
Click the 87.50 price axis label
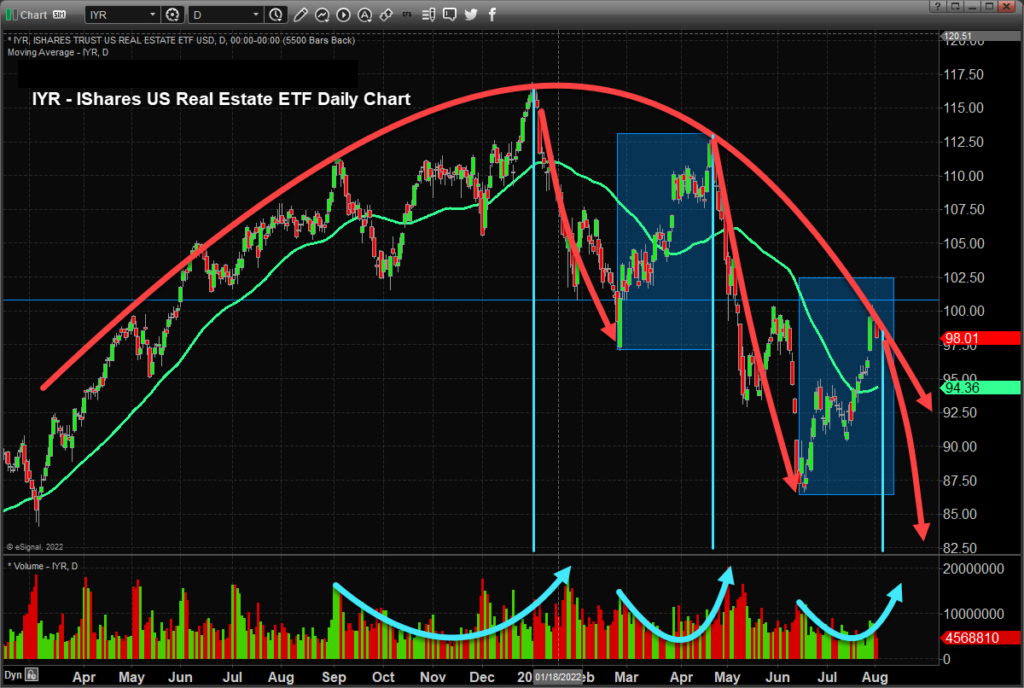[960, 480]
